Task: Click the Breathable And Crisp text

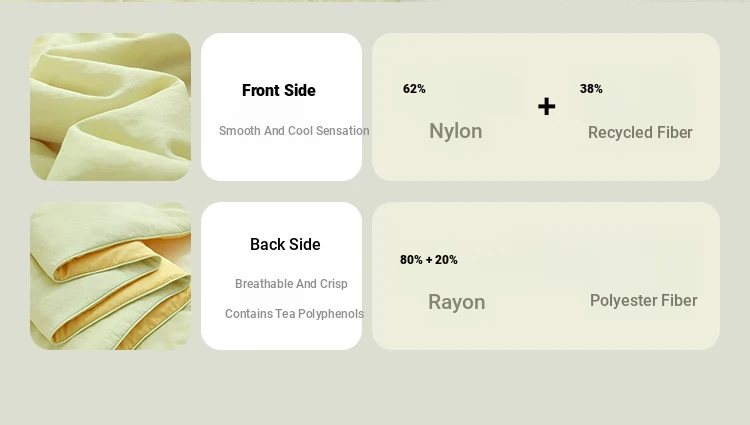Action: [291, 283]
